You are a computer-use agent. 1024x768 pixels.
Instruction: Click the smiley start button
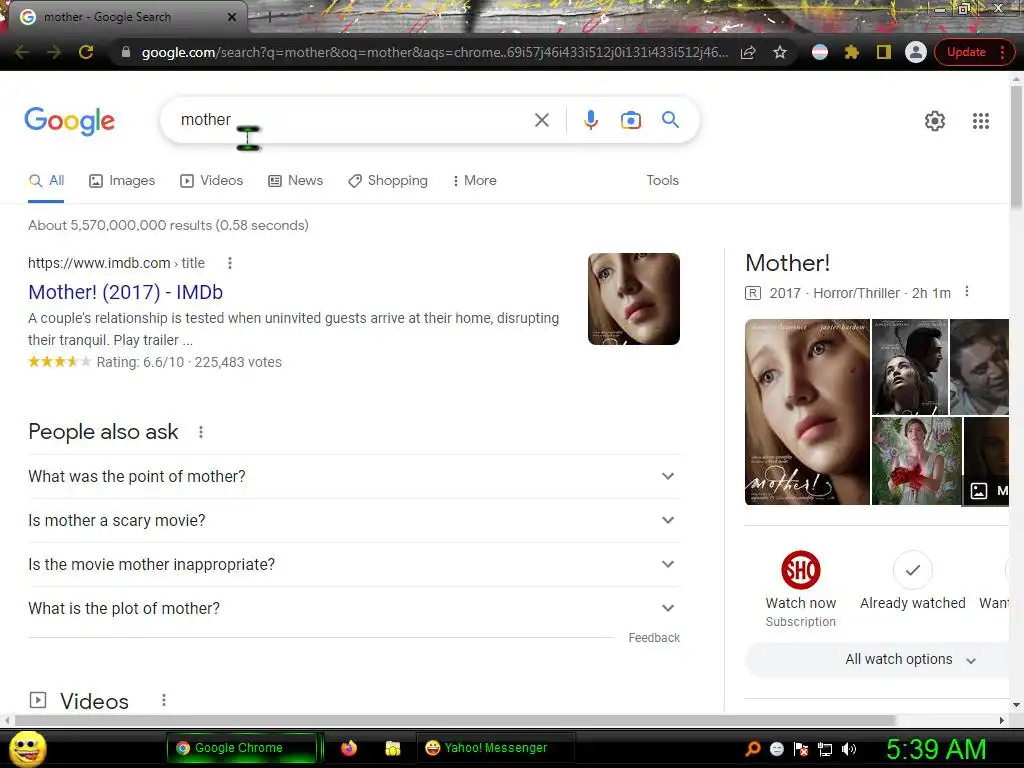pos(27,748)
